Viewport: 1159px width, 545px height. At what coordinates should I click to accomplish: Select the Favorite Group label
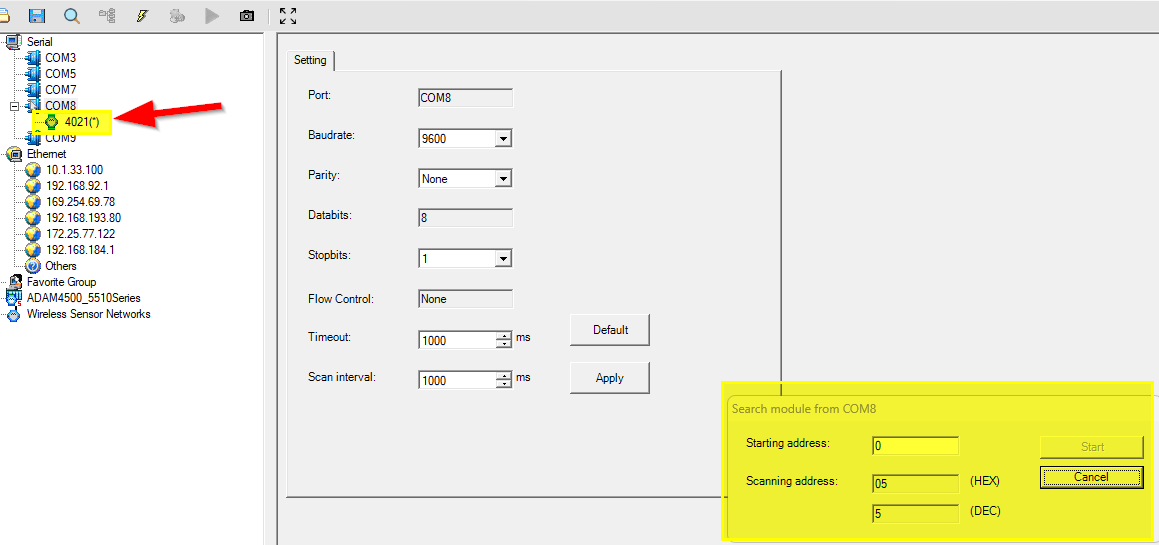[x=61, y=282]
